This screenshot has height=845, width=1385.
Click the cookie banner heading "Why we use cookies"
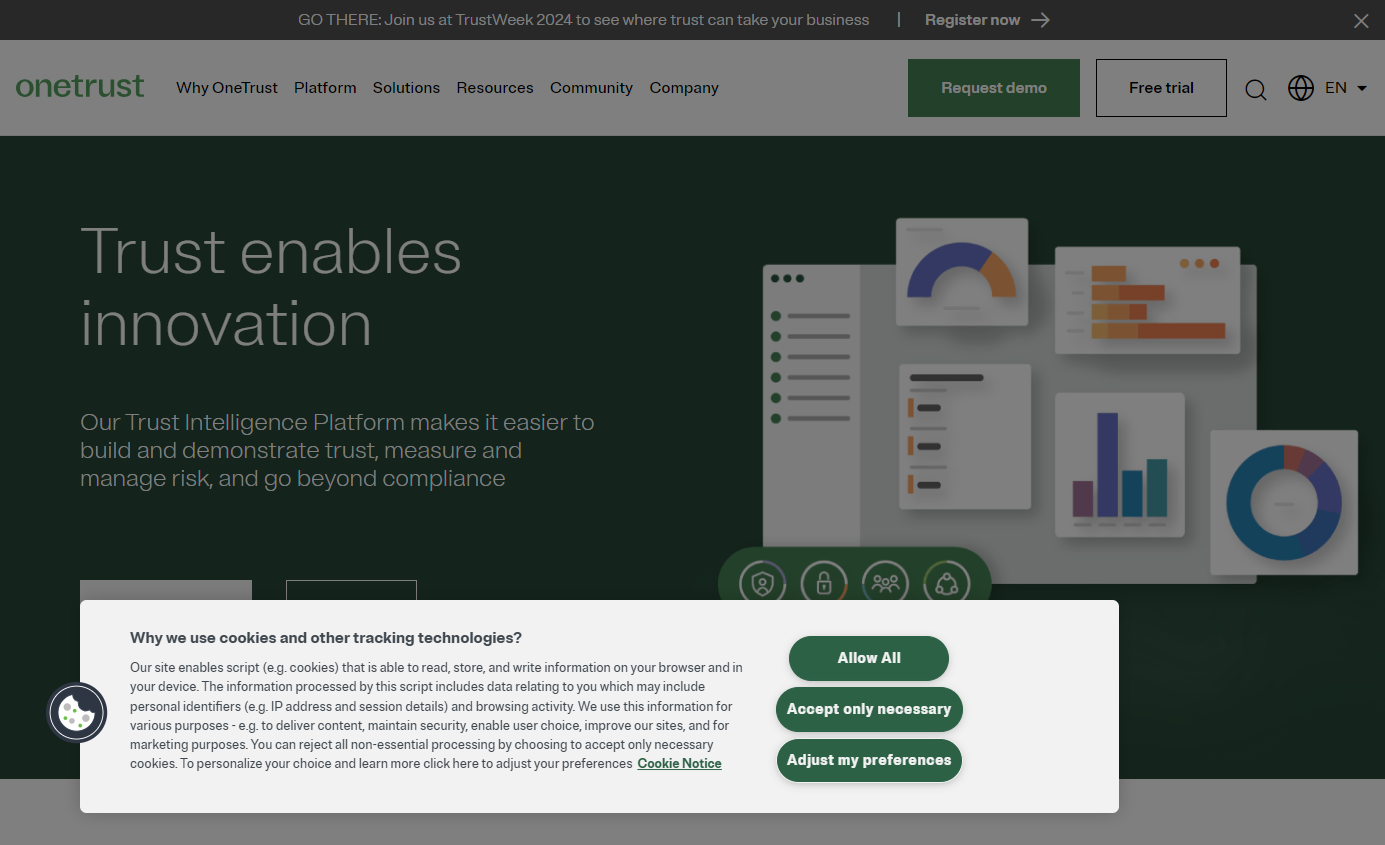click(326, 638)
